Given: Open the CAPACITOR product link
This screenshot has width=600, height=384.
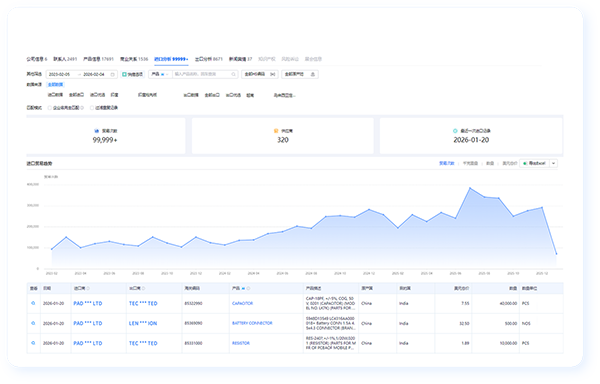Looking at the screenshot, I should point(242,303).
